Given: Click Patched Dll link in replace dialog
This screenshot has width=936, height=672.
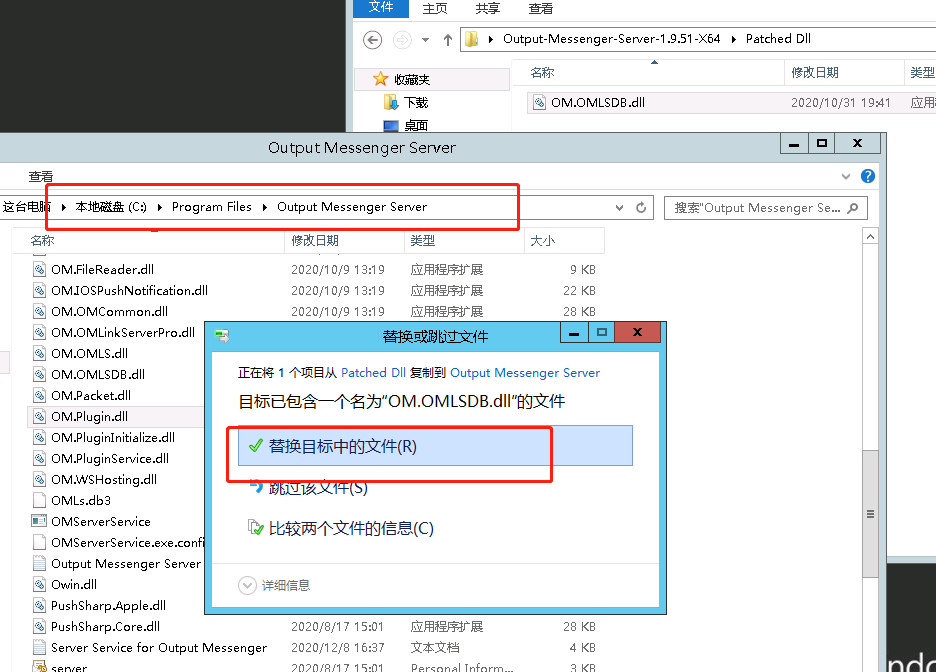Looking at the screenshot, I should click(373, 373).
